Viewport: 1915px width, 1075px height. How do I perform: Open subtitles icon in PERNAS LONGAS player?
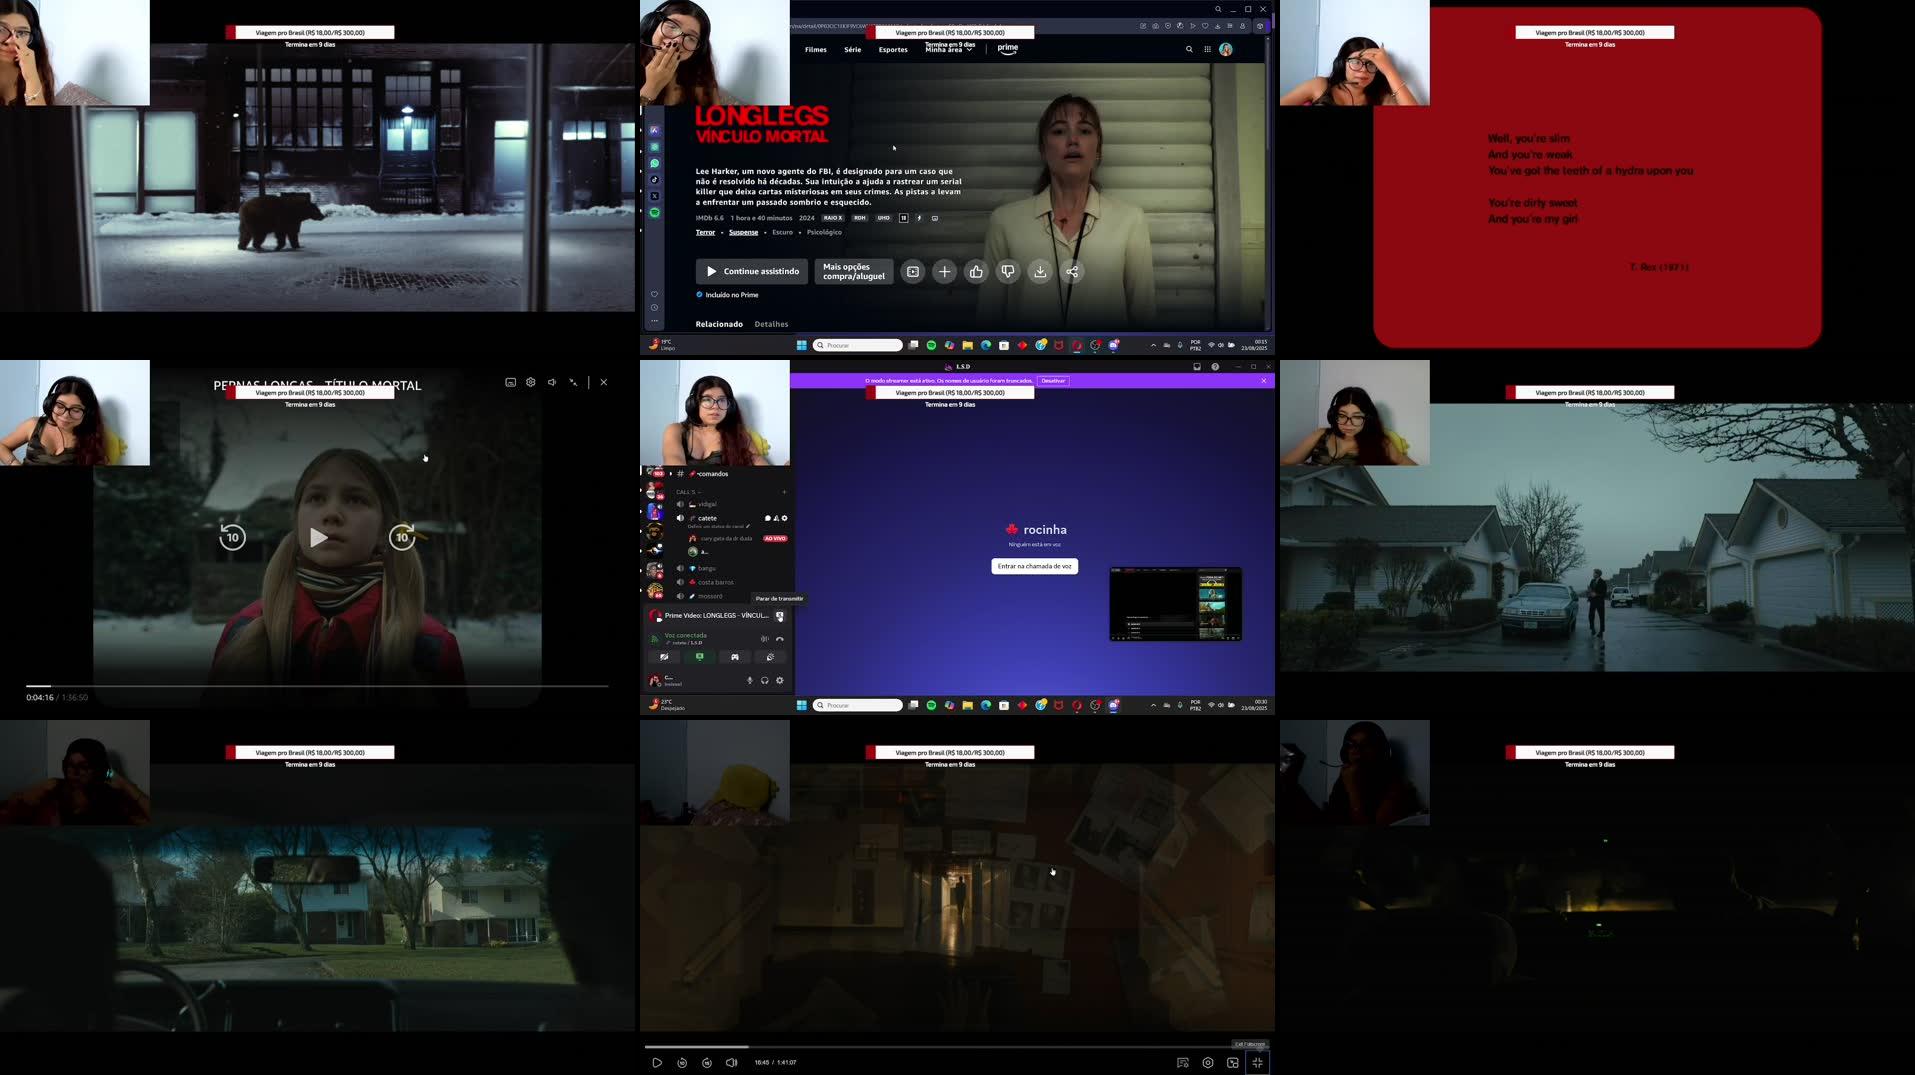click(x=510, y=382)
